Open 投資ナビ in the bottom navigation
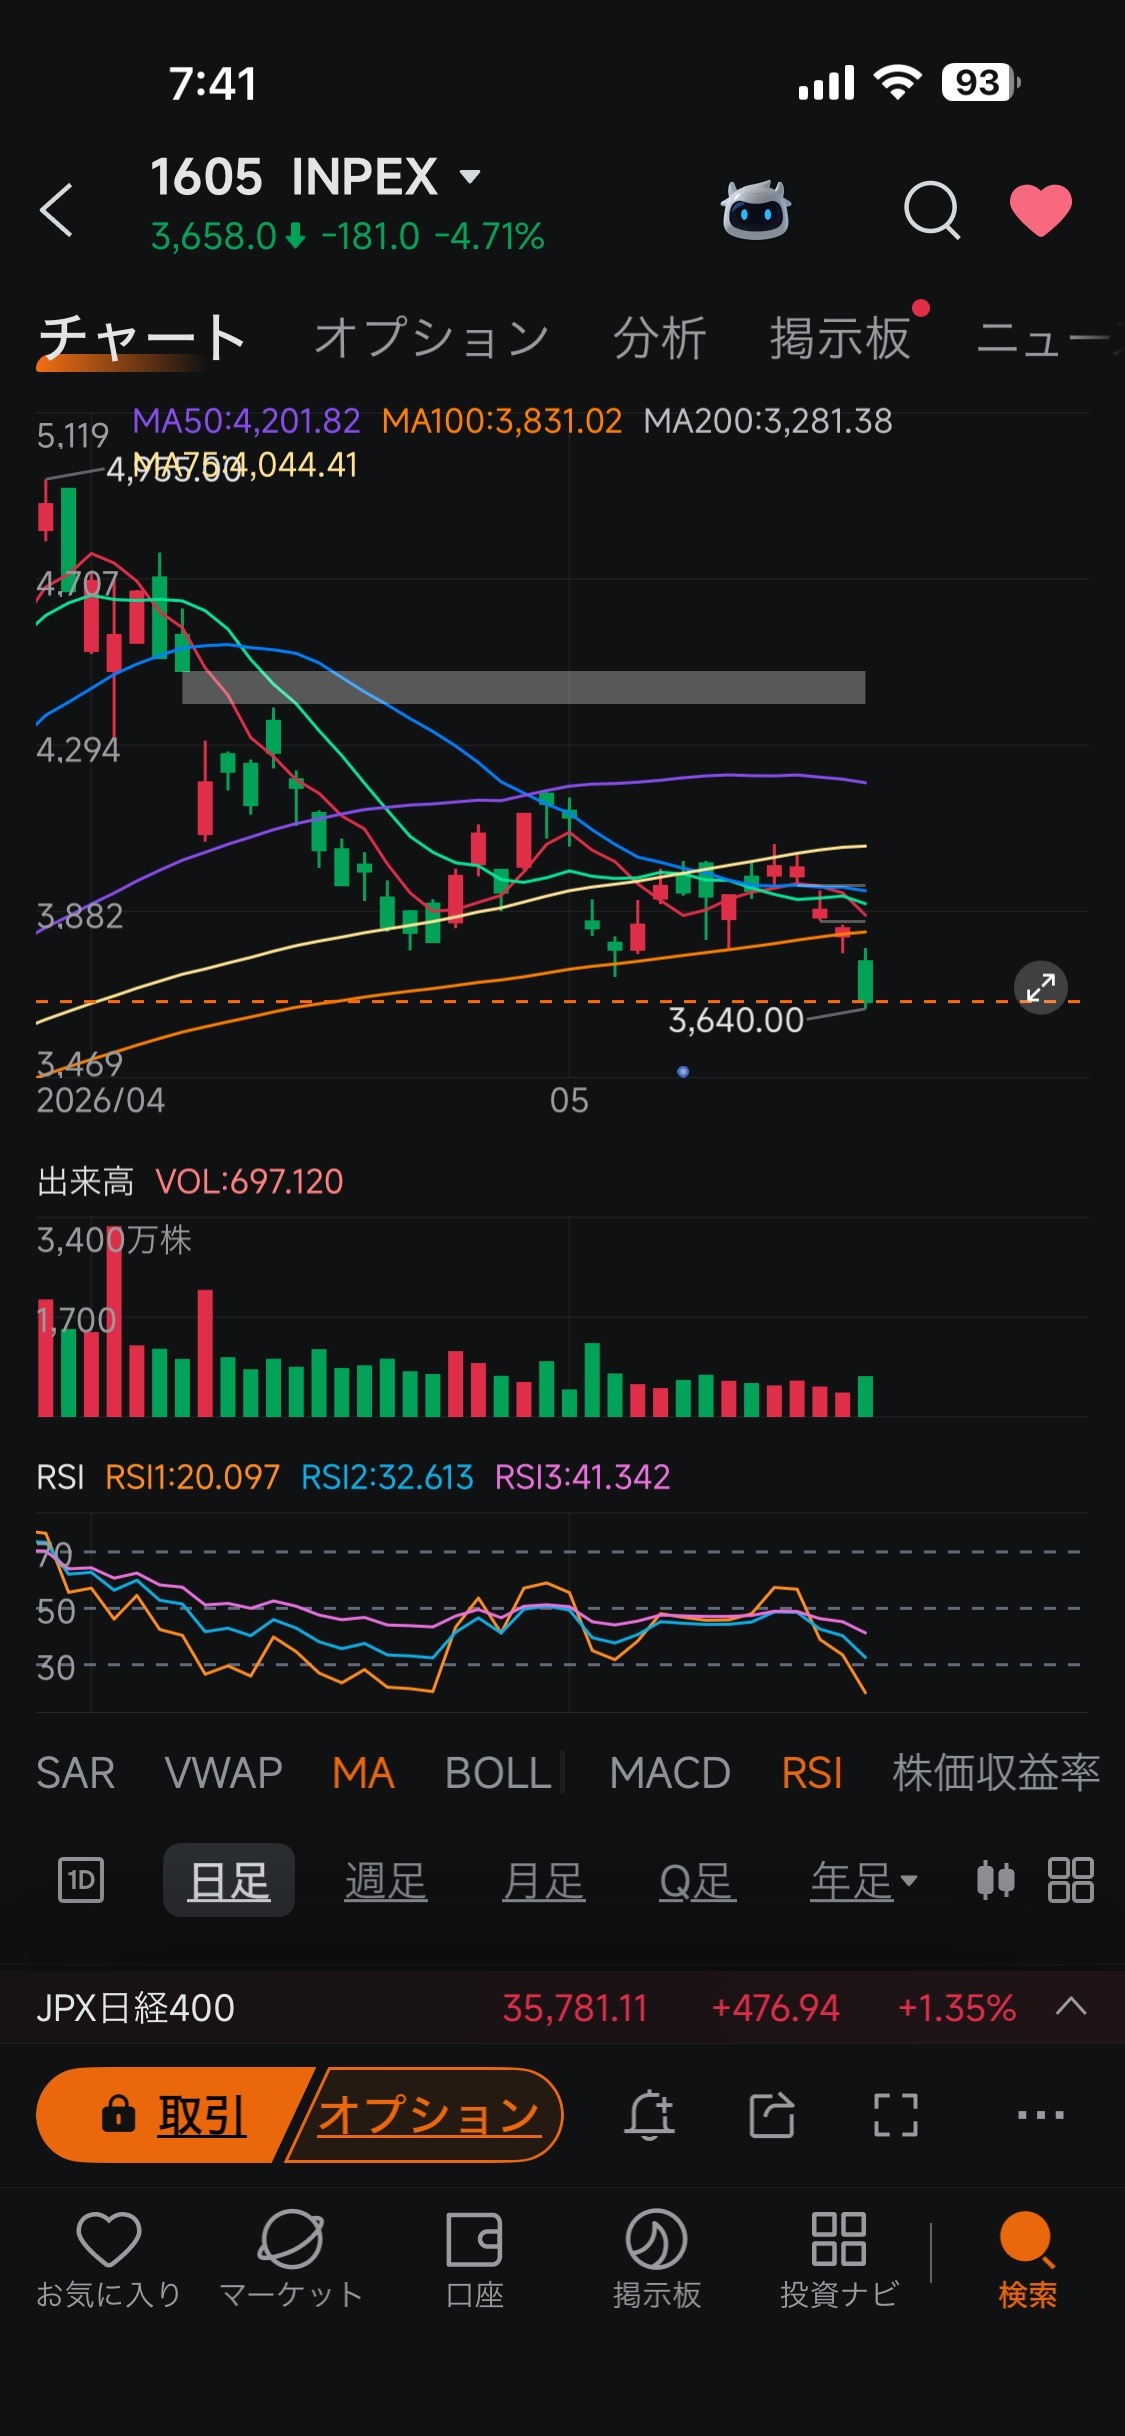The width and height of the screenshot is (1125, 2436). [839, 2259]
